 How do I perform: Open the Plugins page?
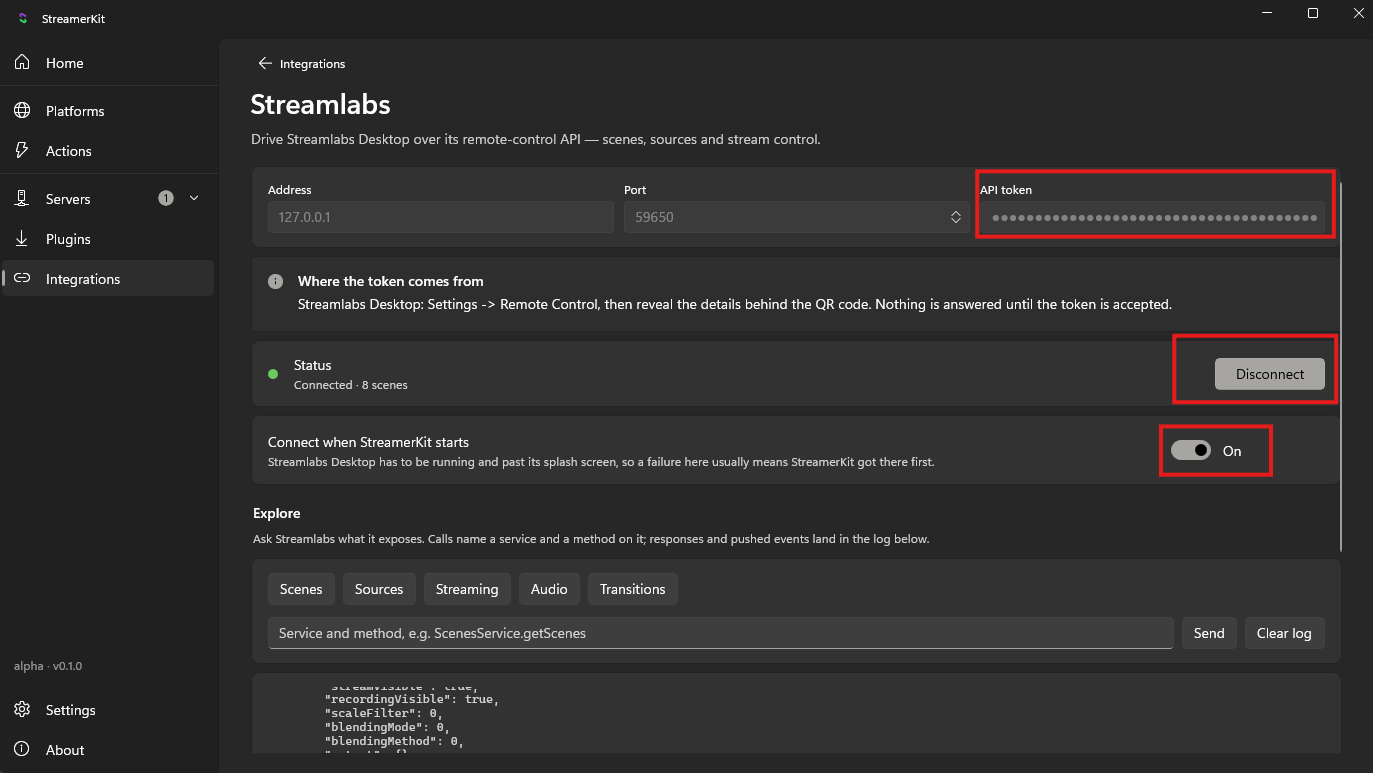(x=108, y=239)
